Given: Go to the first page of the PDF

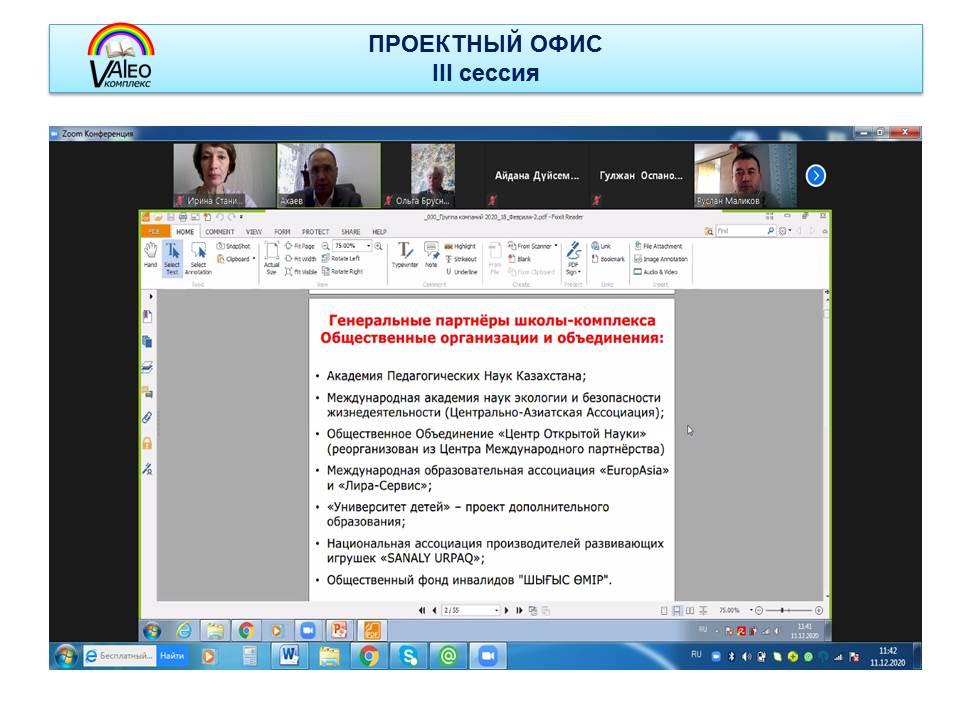Looking at the screenshot, I should tap(422, 610).
